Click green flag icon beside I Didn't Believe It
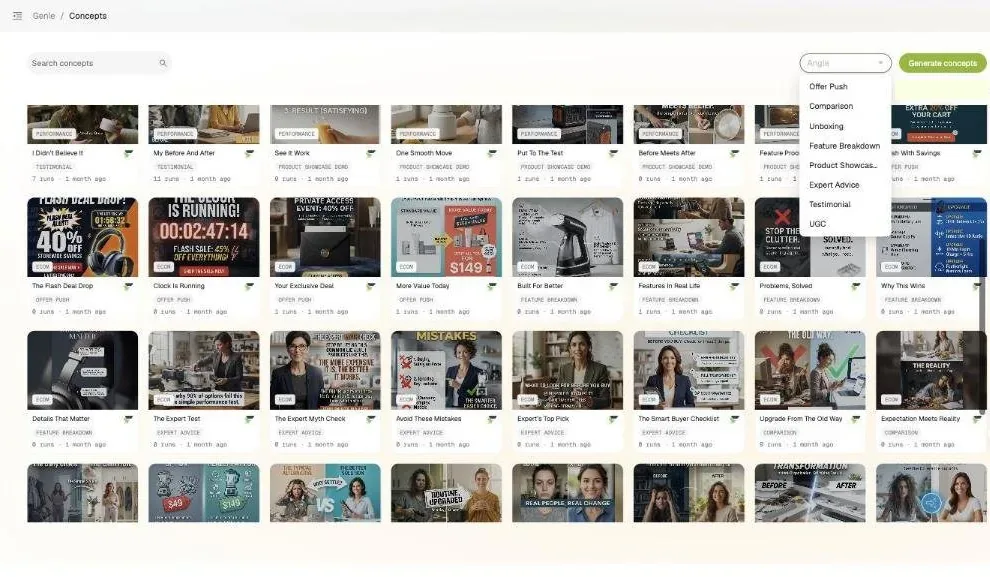Image resolution: width=990 pixels, height=577 pixels. click(129, 153)
